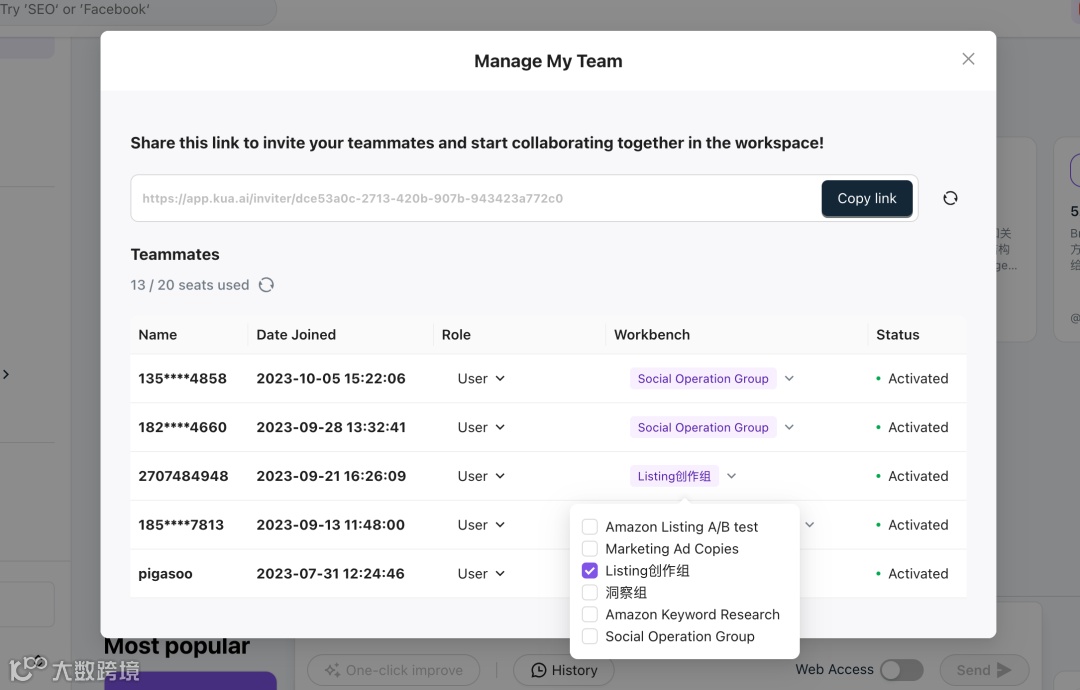Open Role dropdown for pigasoo

(x=481, y=574)
